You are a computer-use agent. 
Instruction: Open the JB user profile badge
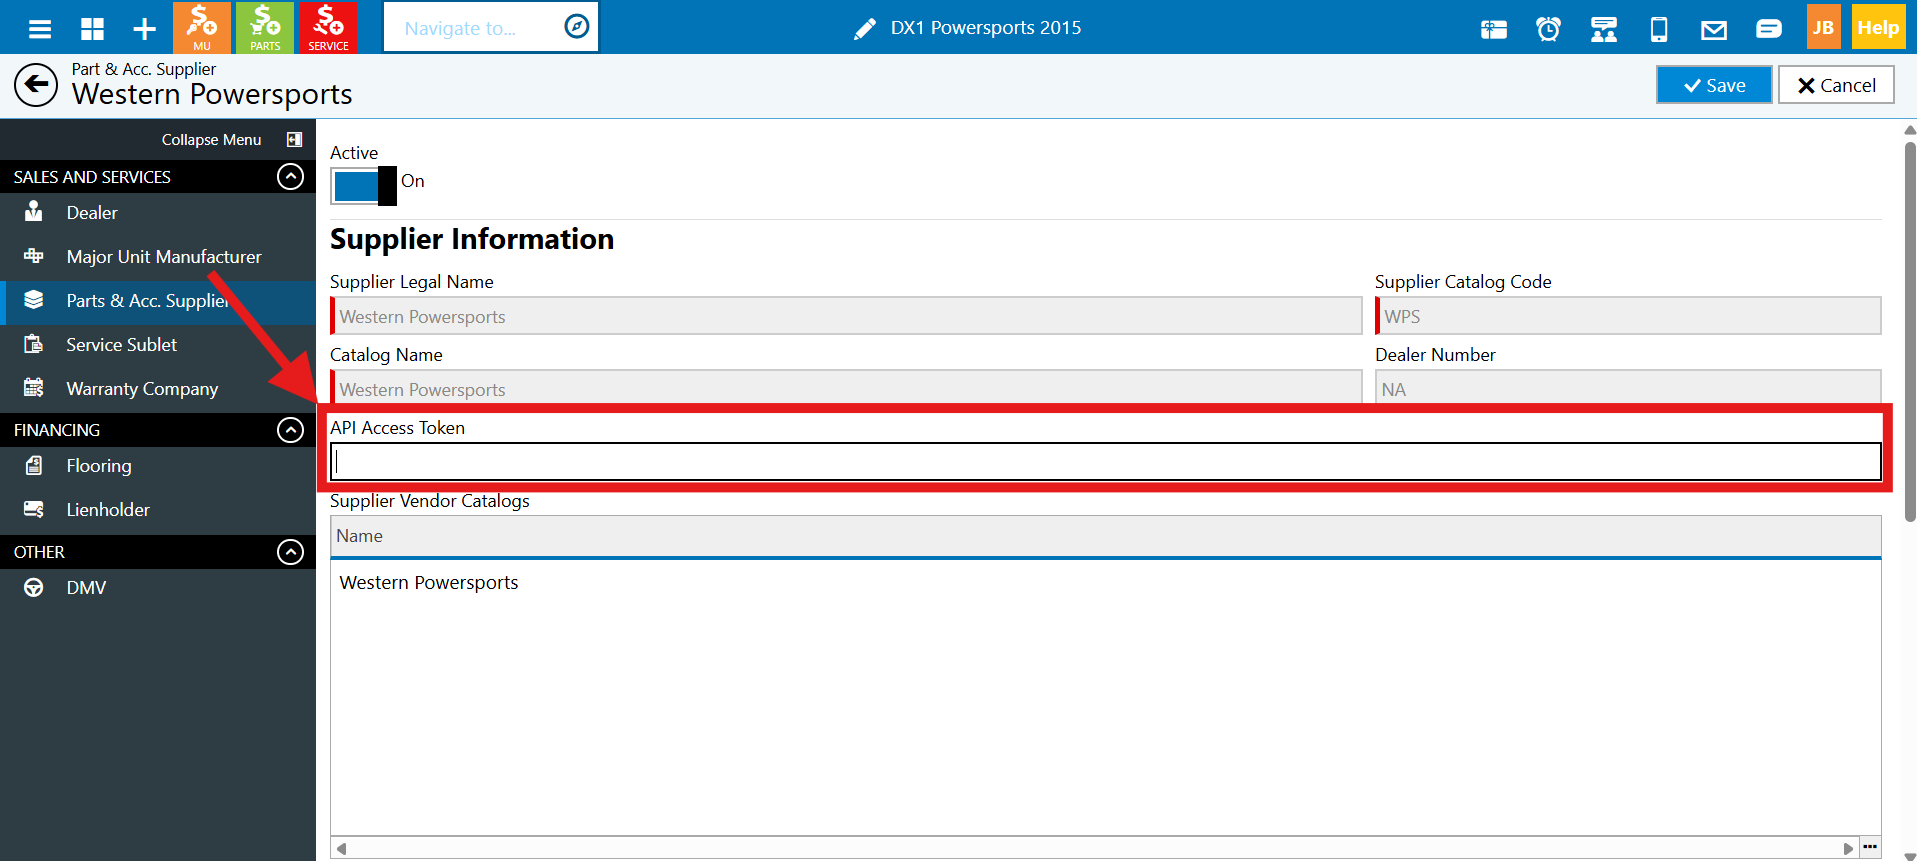pos(1824,27)
